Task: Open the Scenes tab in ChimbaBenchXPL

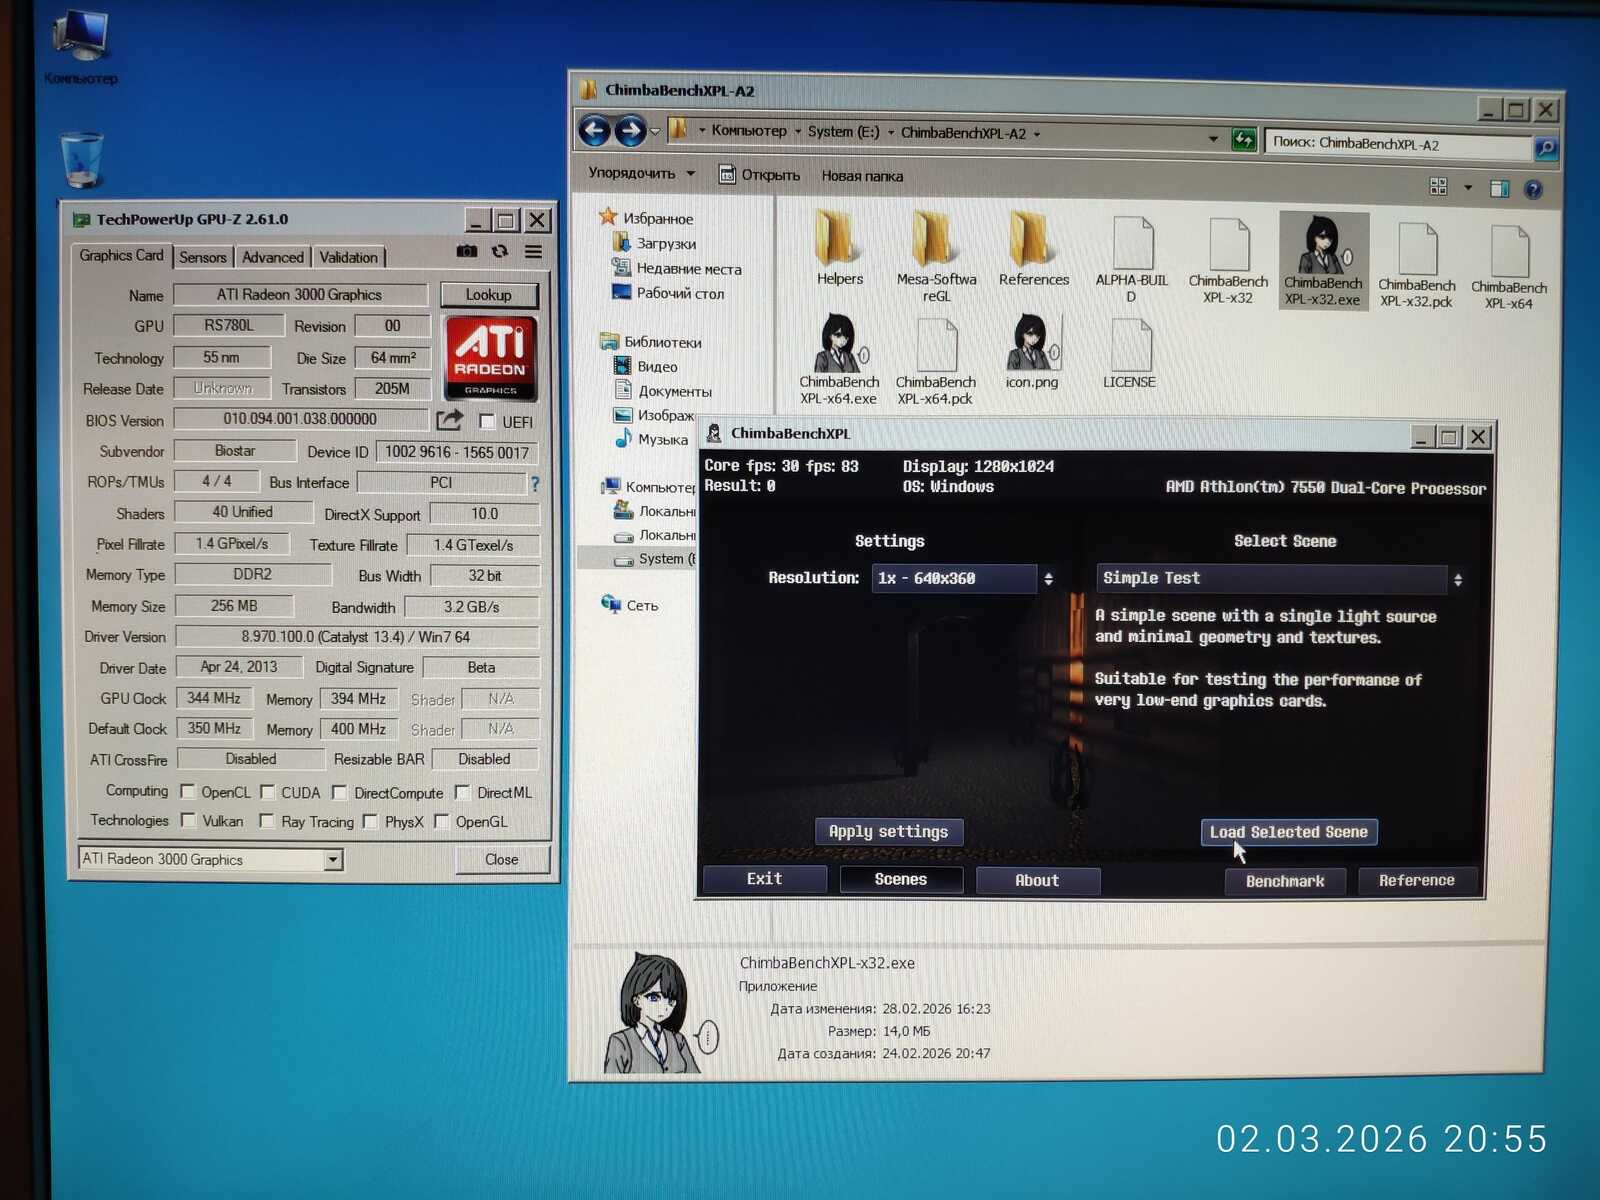Action: point(901,879)
